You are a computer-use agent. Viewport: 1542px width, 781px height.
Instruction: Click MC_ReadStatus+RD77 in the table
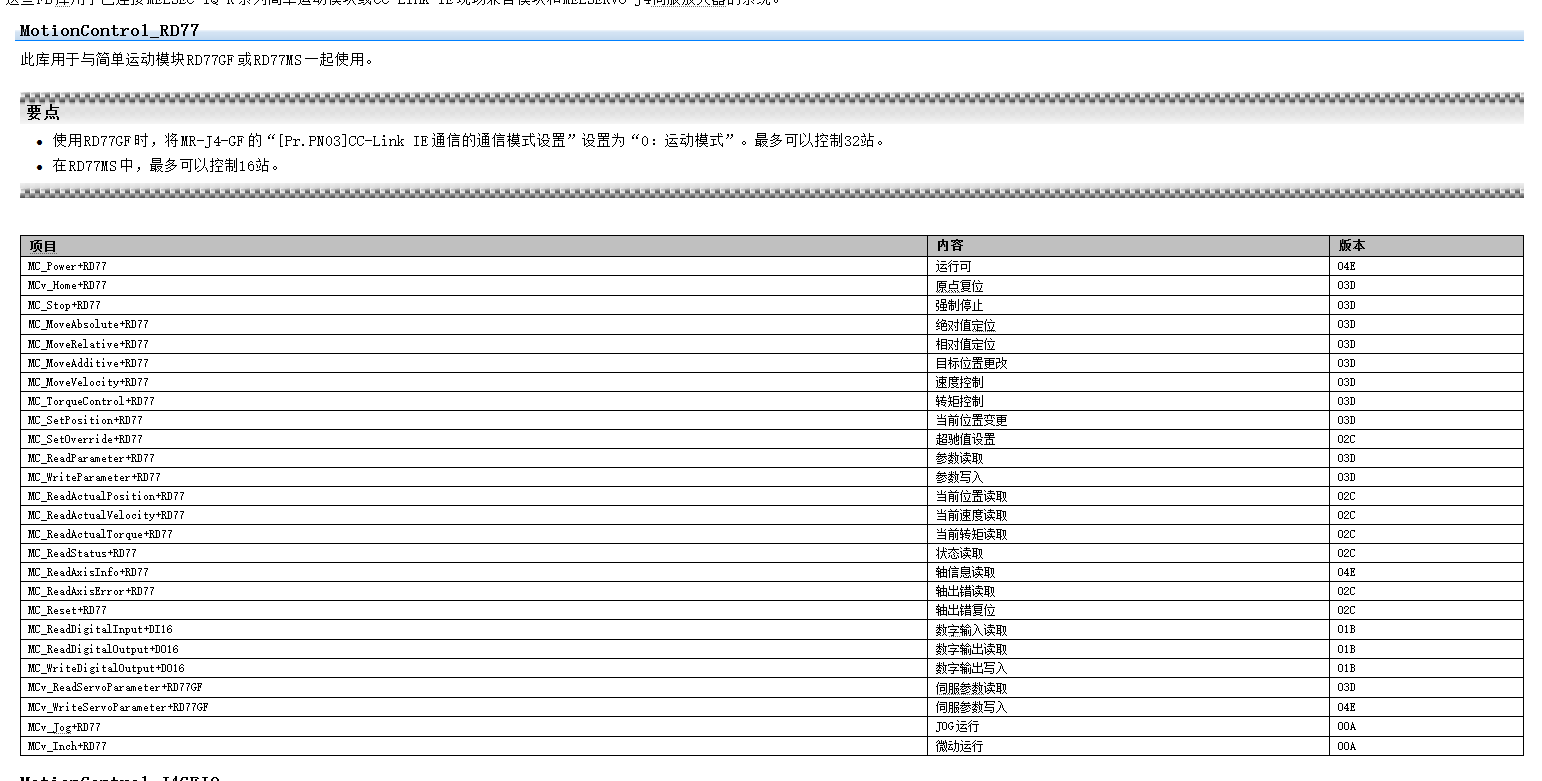point(82,553)
